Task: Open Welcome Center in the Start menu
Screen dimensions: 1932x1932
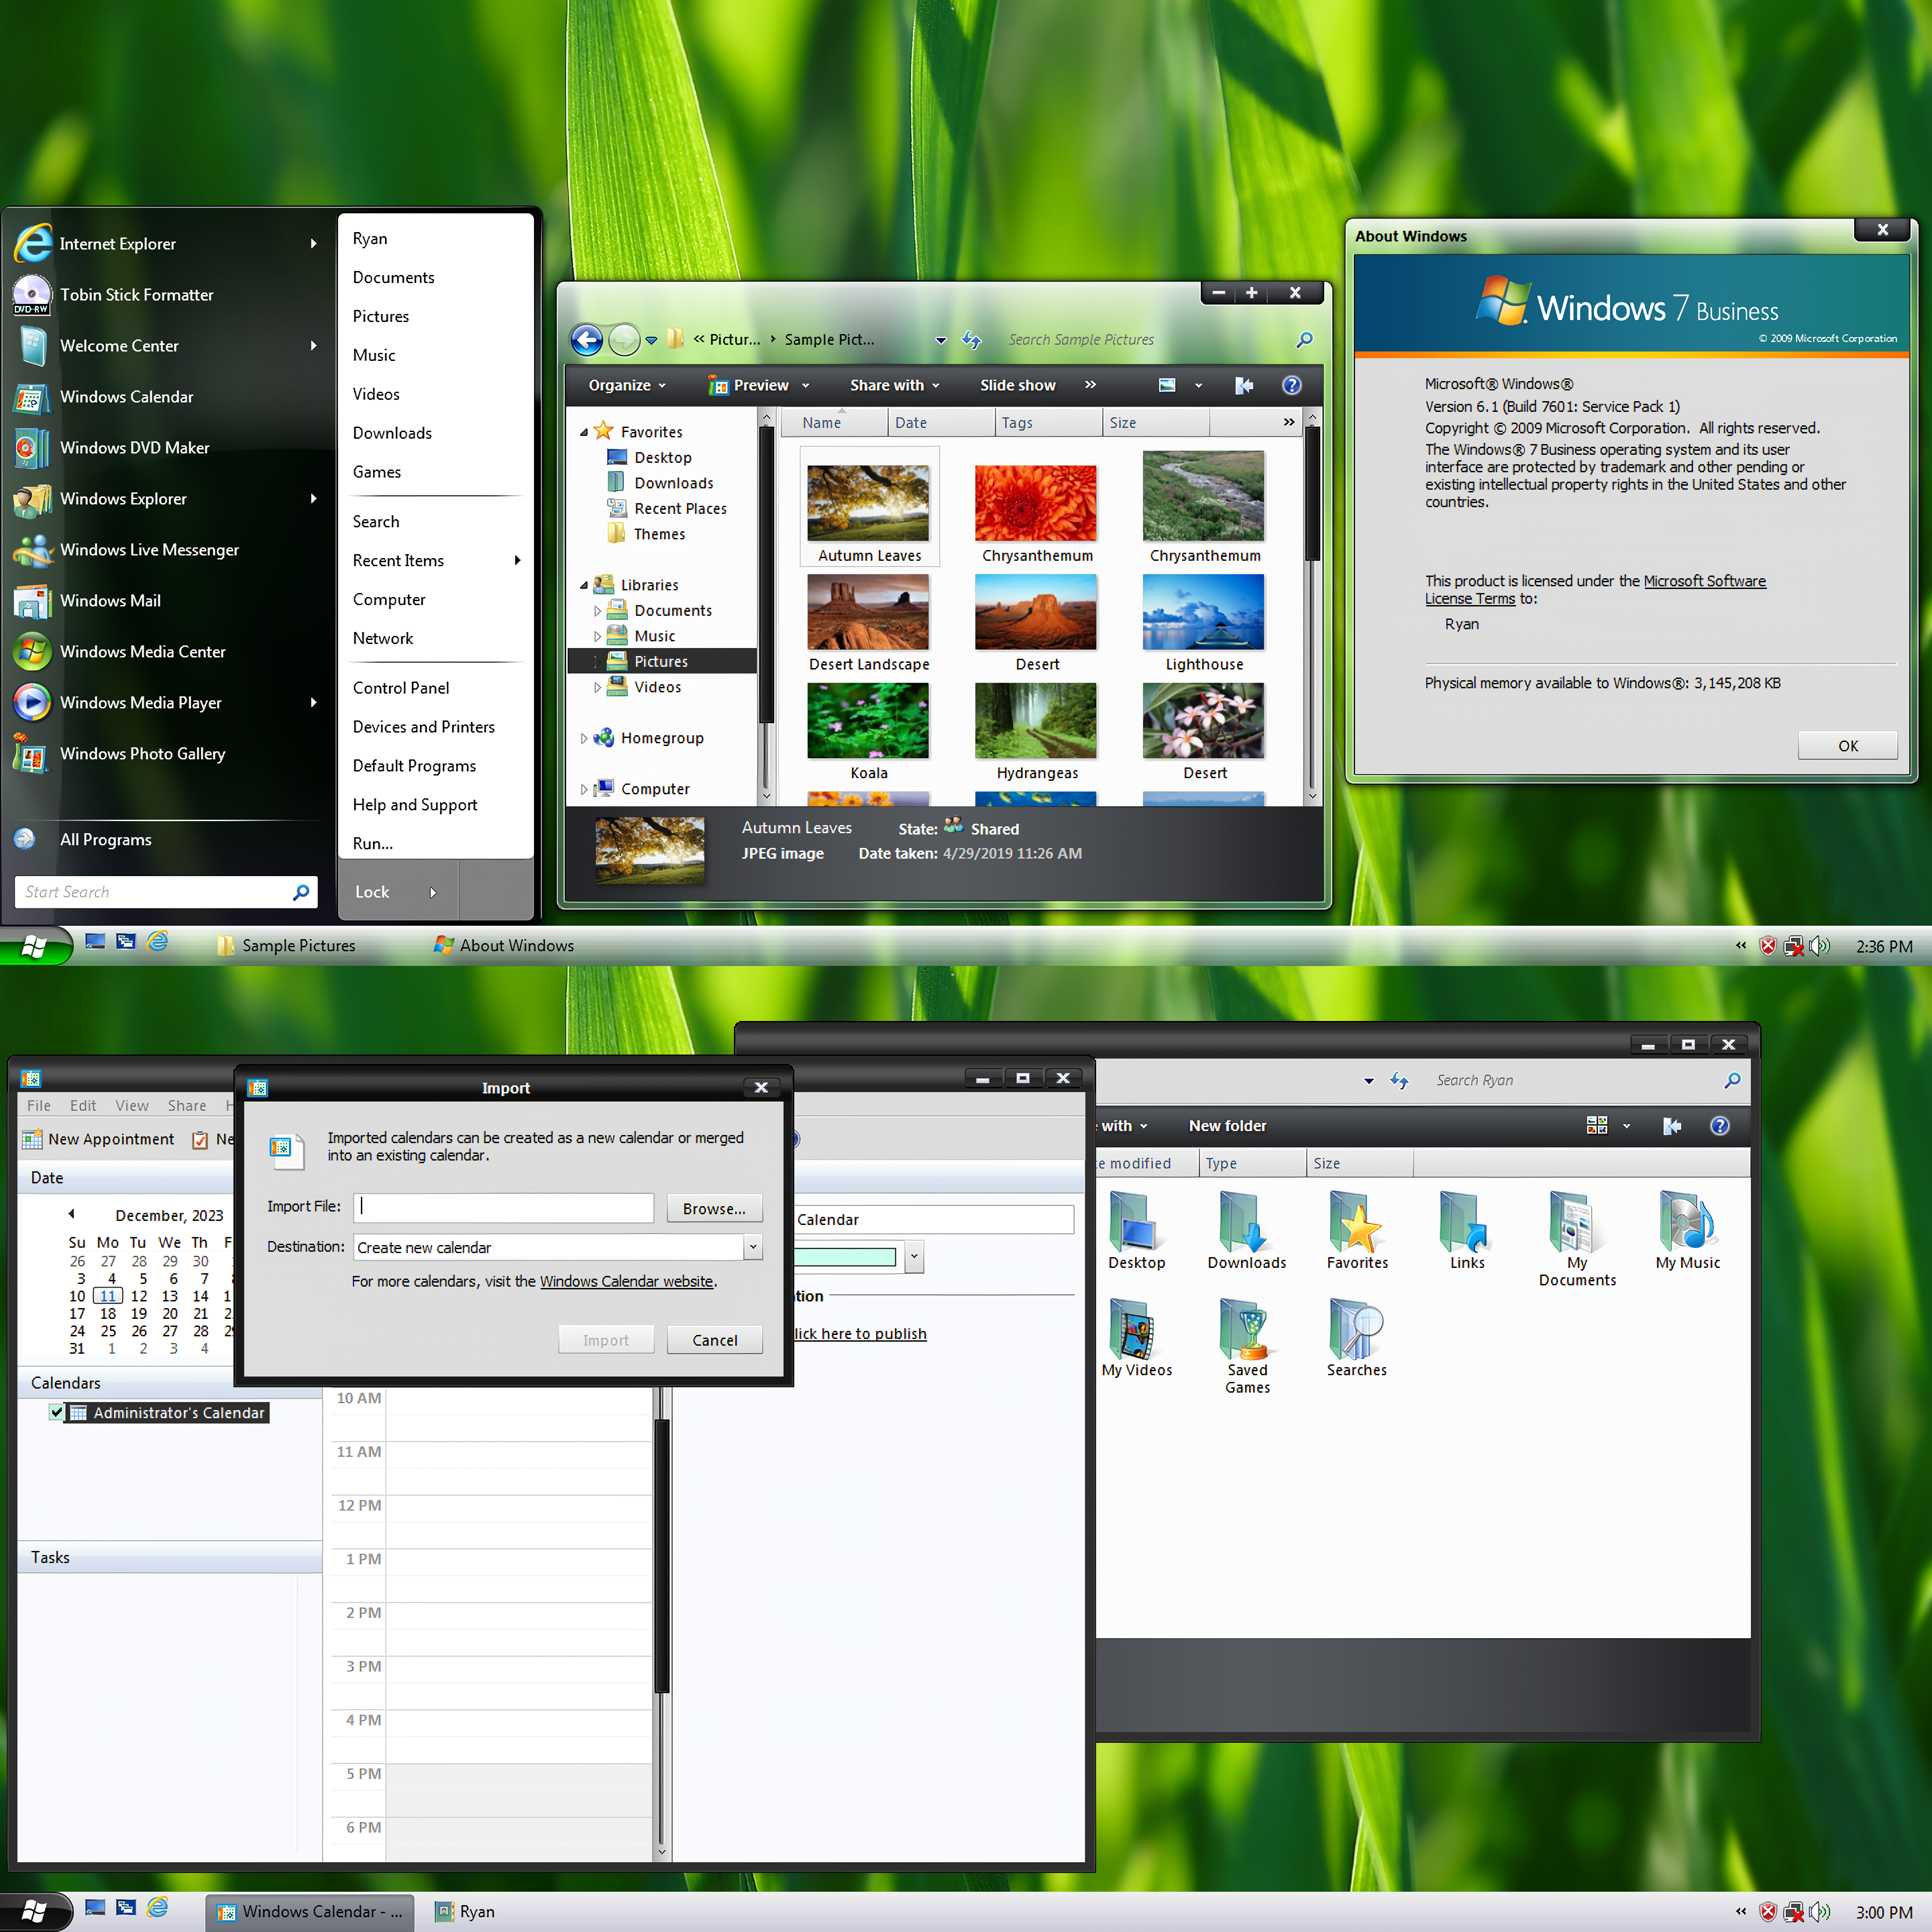Action: pyautogui.click(x=165, y=346)
